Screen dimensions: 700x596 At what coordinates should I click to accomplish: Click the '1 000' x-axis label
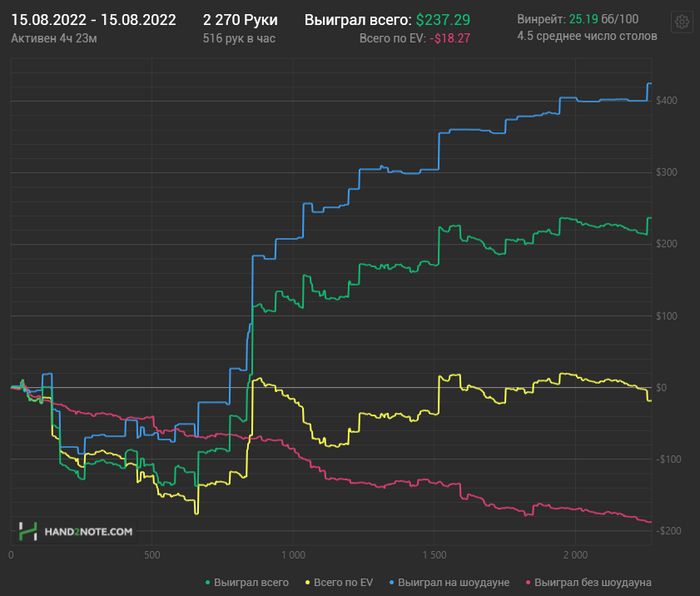click(293, 555)
